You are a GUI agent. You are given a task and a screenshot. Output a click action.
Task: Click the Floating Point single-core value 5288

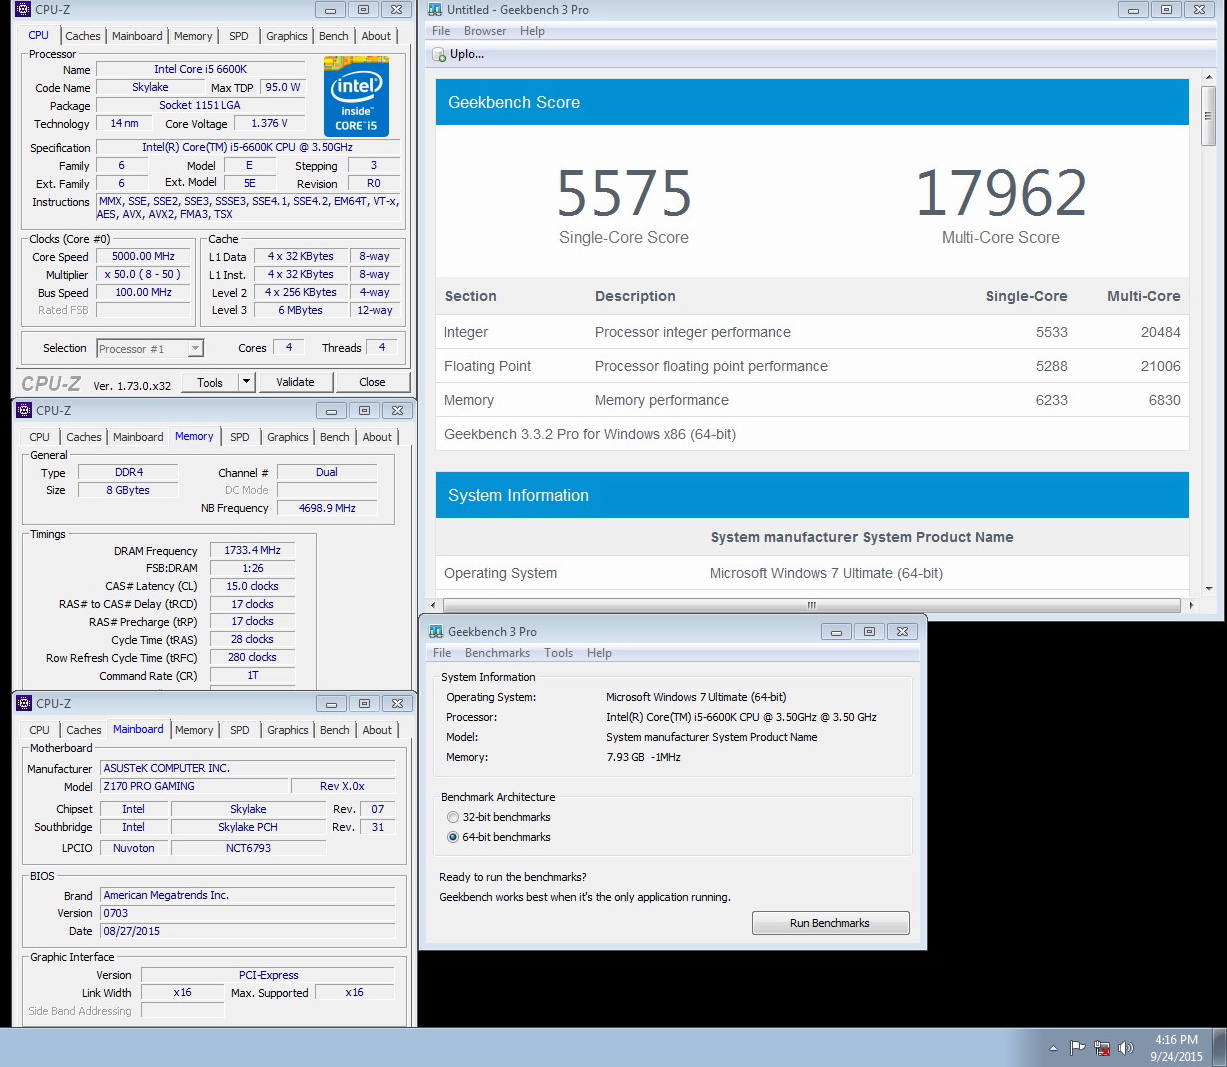[1052, 366]
